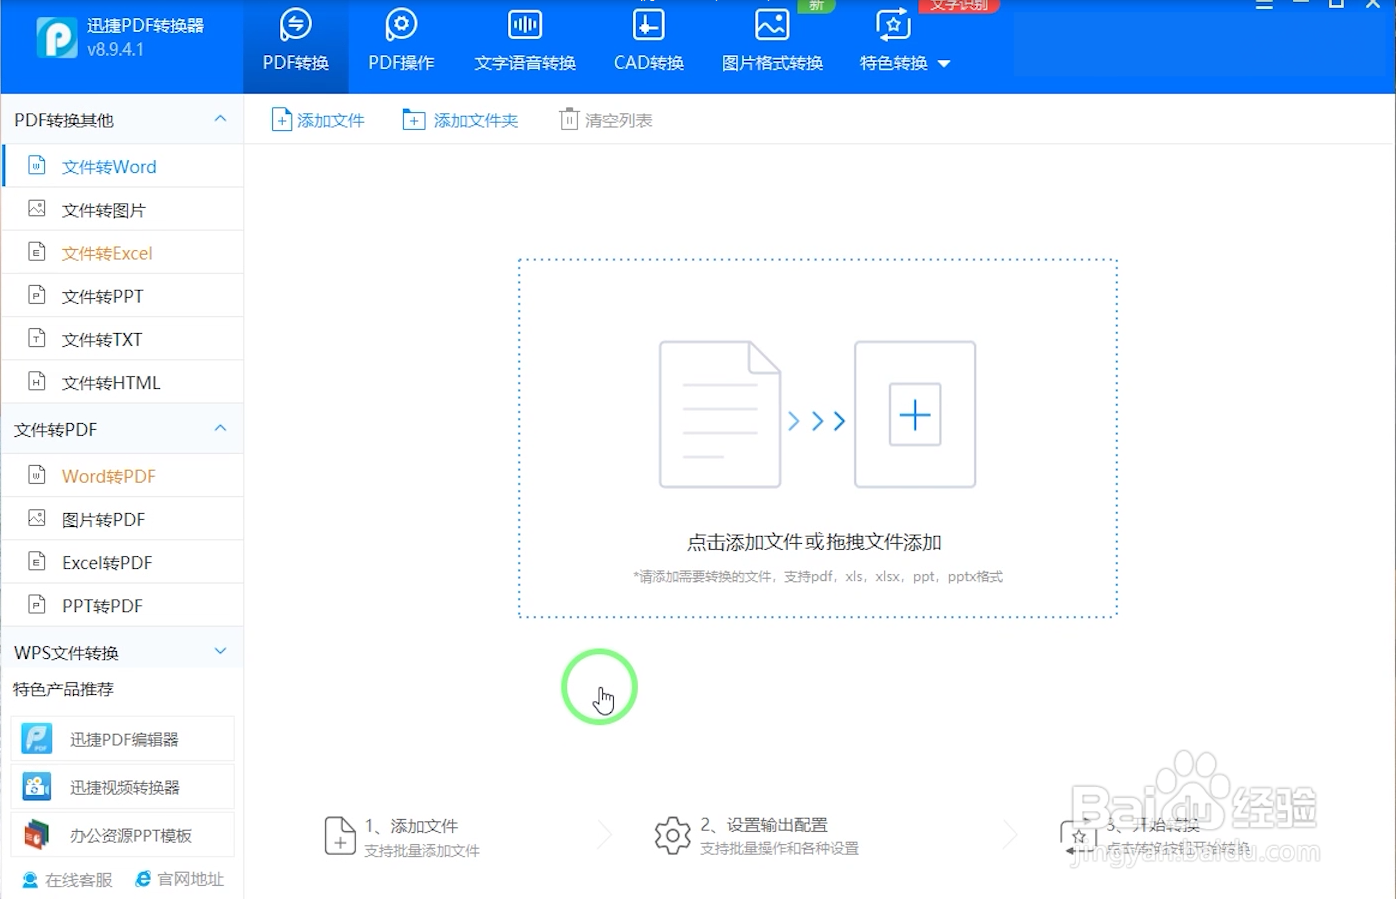This screenshot has width=1396, height=899.
Task: Click the 特色产品推荐 heading
Action: tap(63, 689)
